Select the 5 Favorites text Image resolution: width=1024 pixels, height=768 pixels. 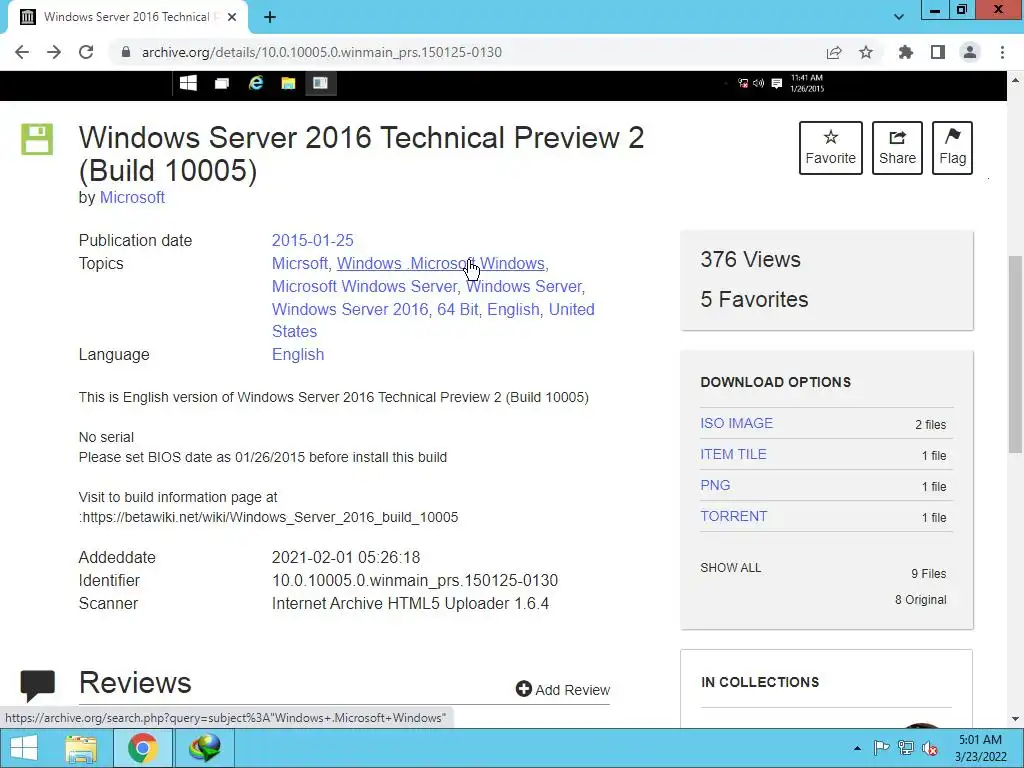(754, 299)
